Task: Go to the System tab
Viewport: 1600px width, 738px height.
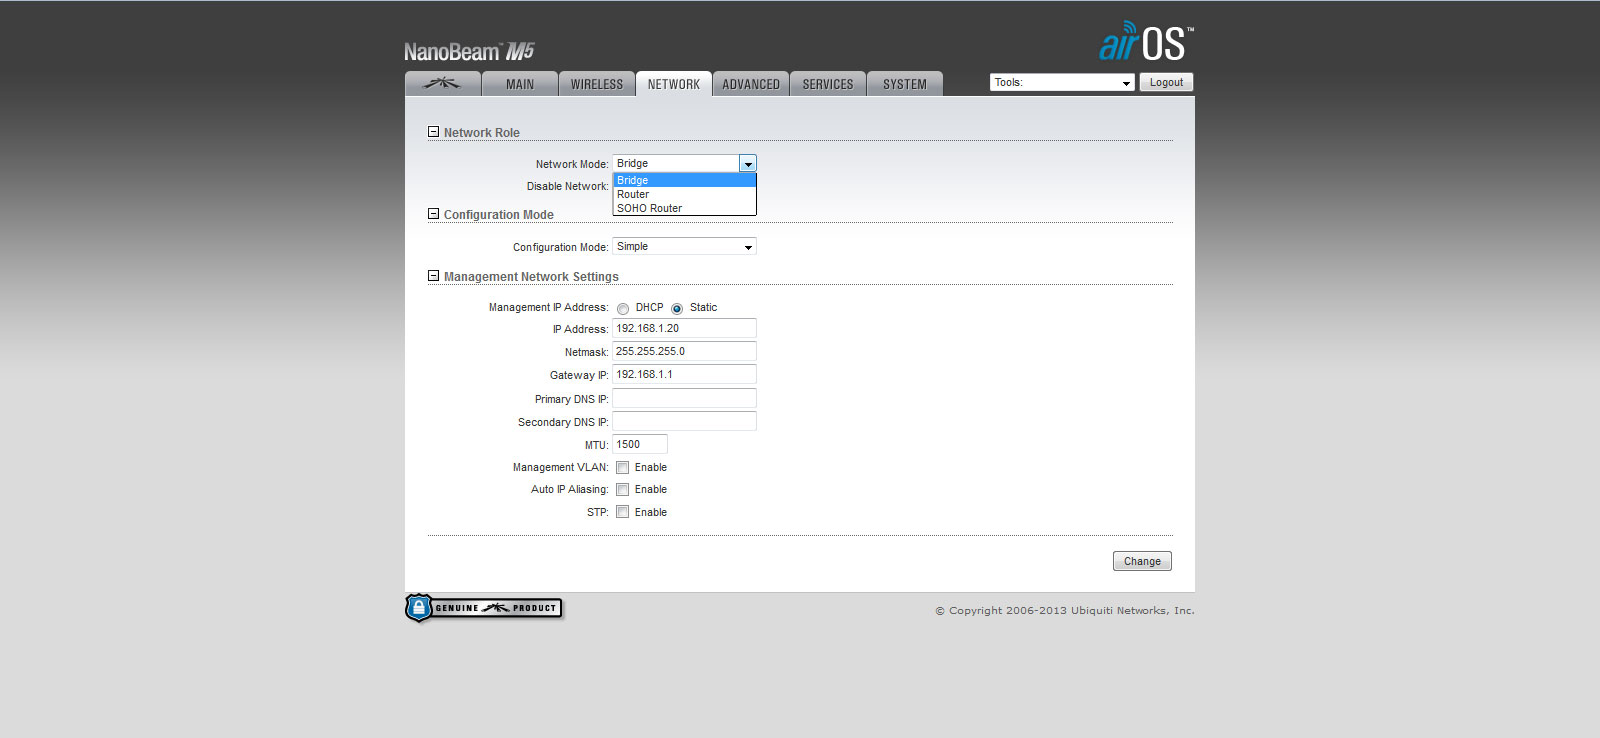Action: 905,84
